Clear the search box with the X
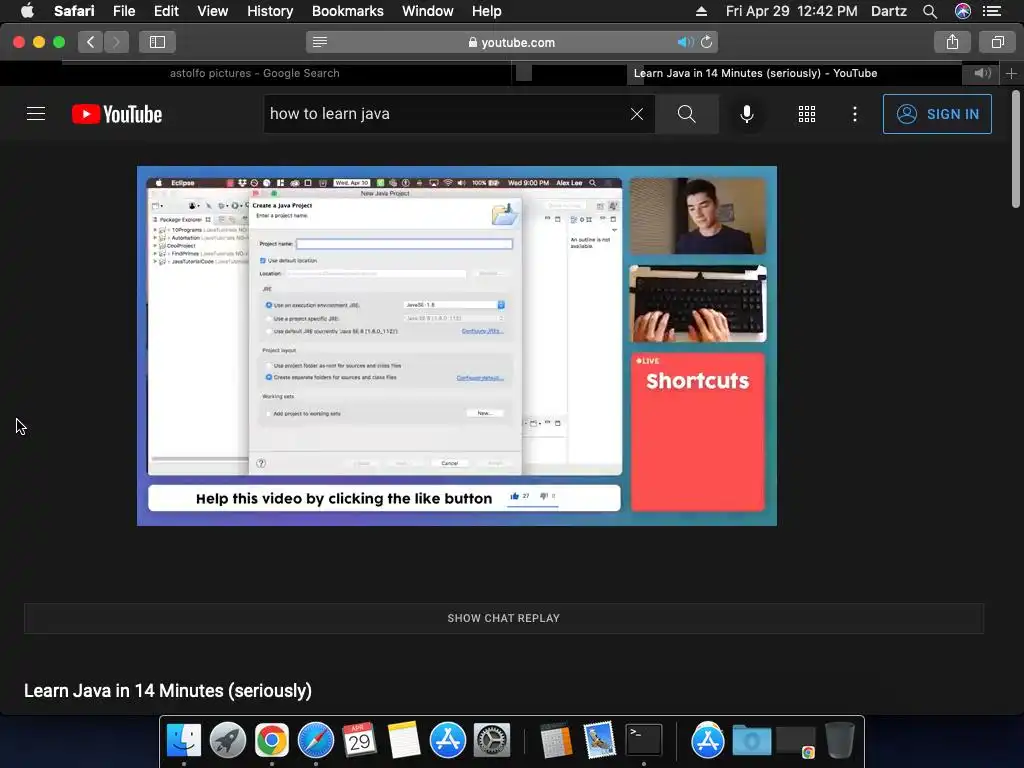Screen dimensions: 1024x768 point(637,114)
